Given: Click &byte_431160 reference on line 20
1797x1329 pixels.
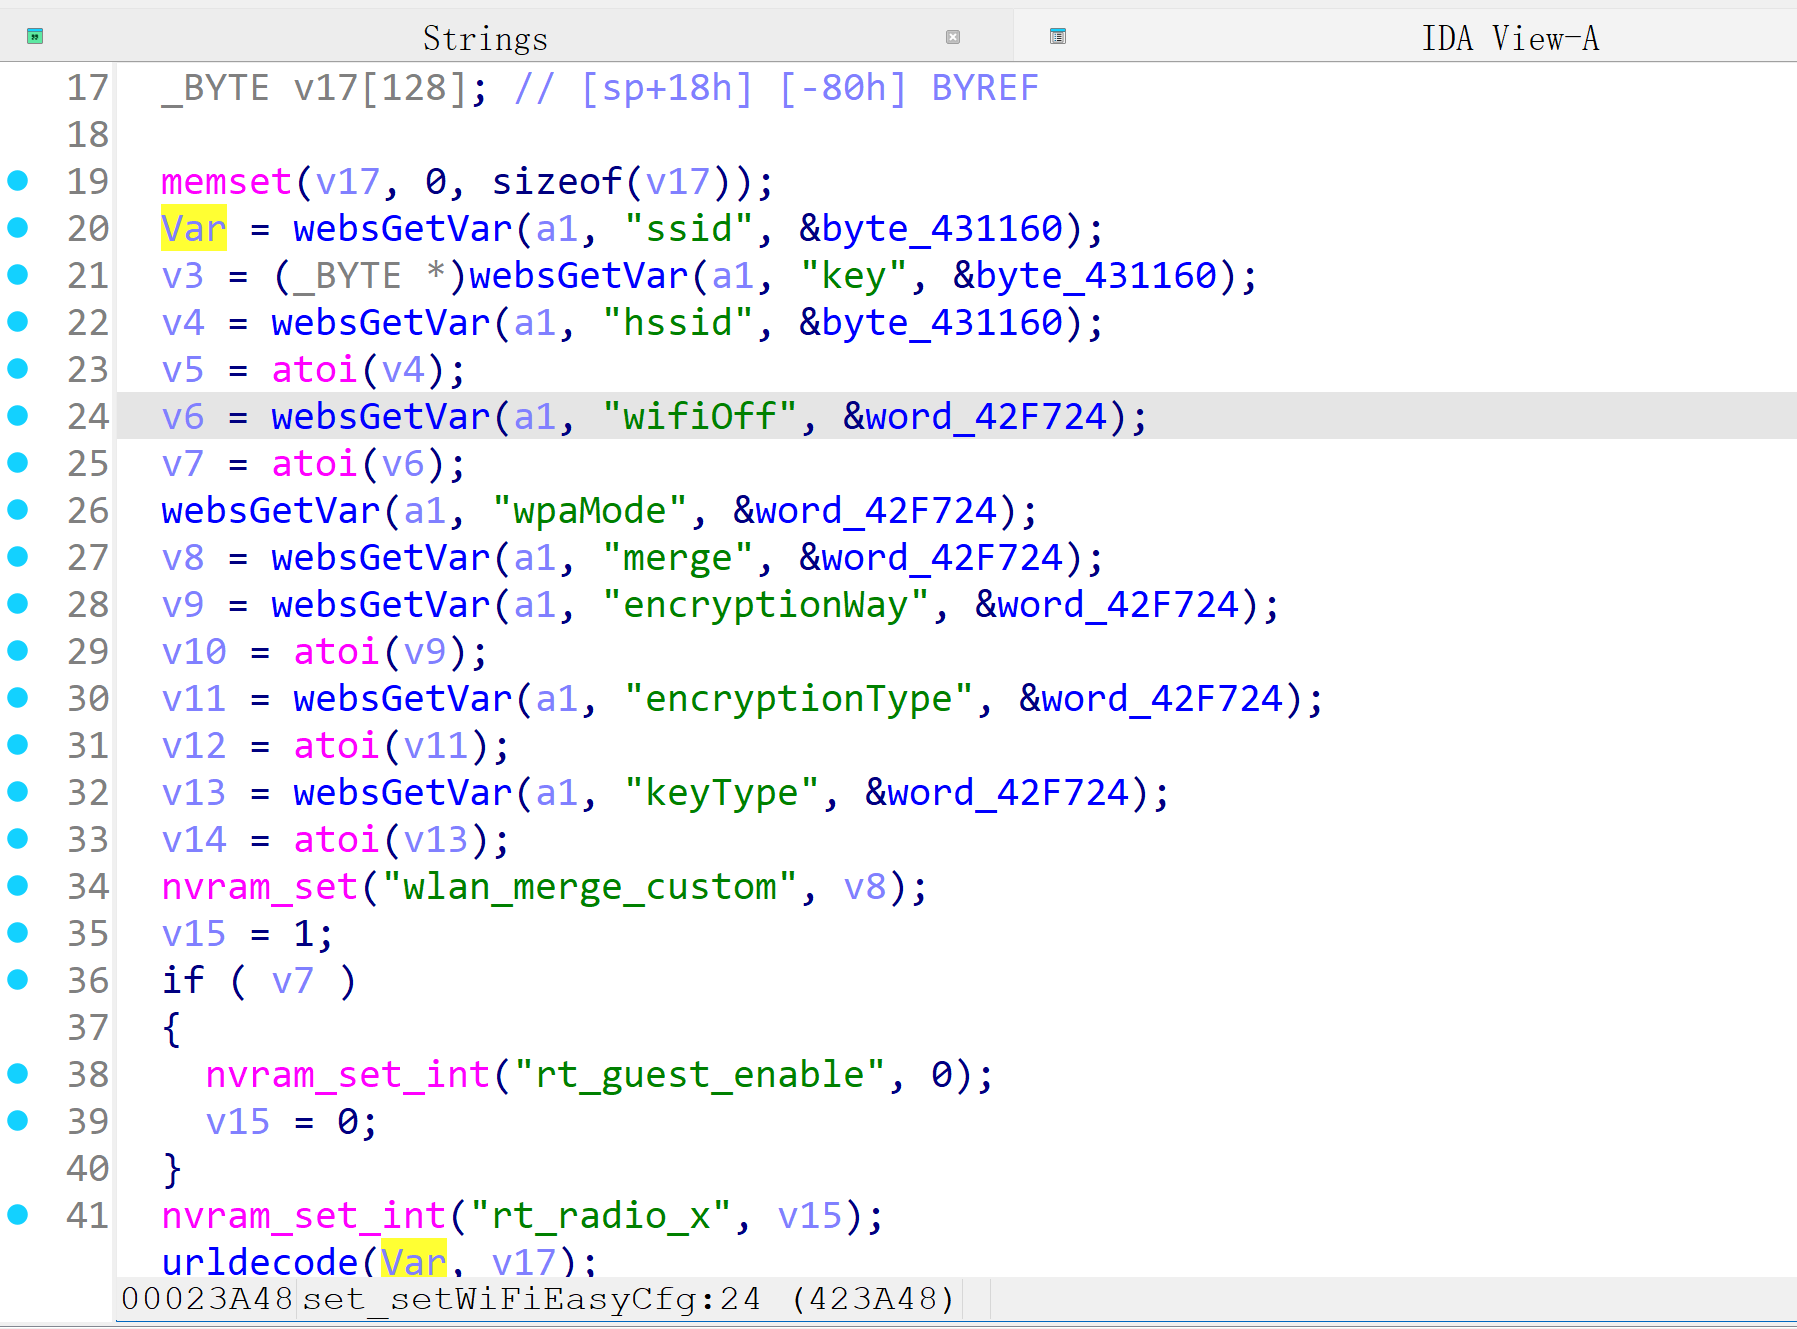Looking at the screenshot, I should [931, 228].
